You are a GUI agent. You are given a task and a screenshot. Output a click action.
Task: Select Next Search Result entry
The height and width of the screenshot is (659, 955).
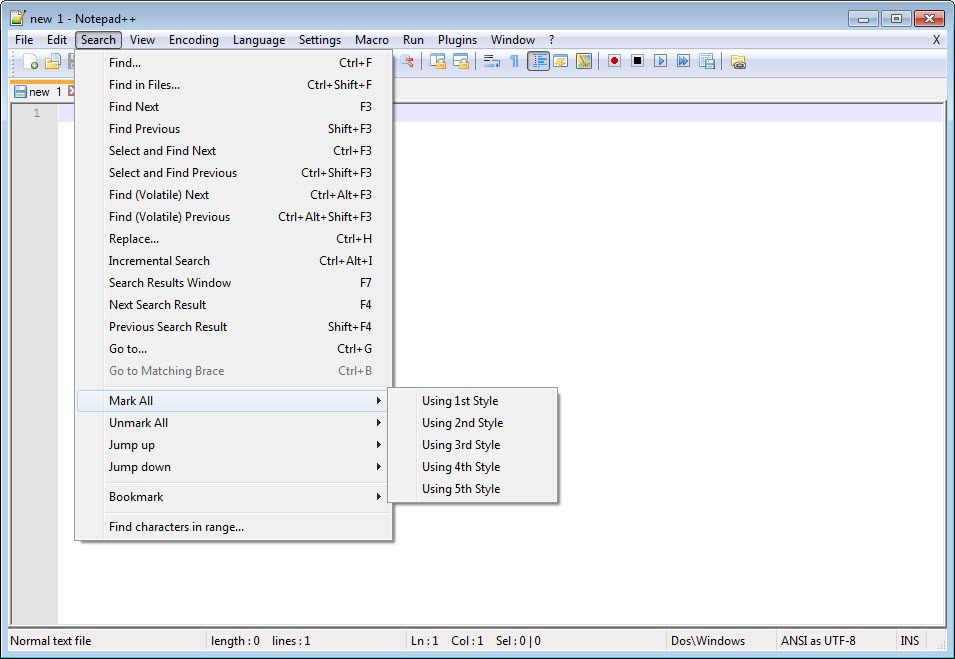coord(234,305)
